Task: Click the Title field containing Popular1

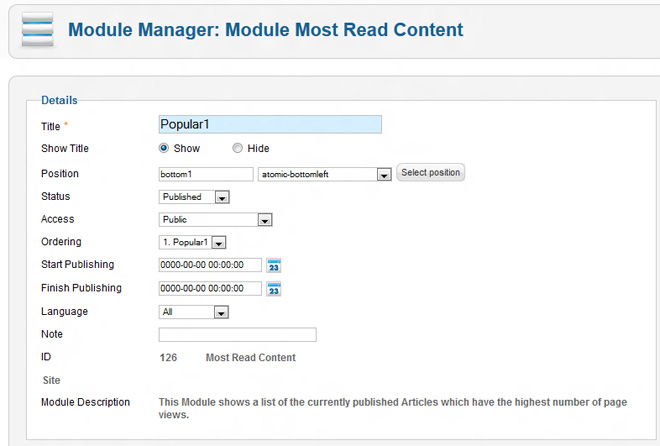Action: (x=270, y=125)
